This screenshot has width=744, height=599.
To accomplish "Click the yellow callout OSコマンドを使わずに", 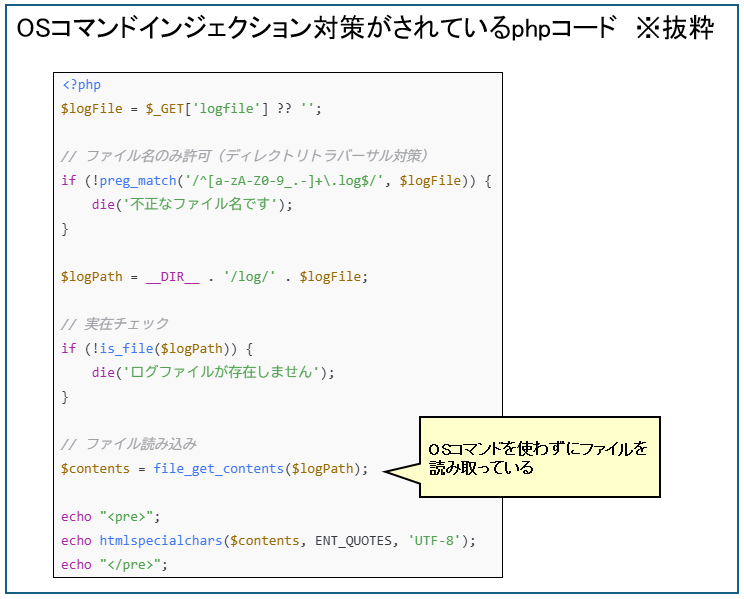I will tap(539, 458).
